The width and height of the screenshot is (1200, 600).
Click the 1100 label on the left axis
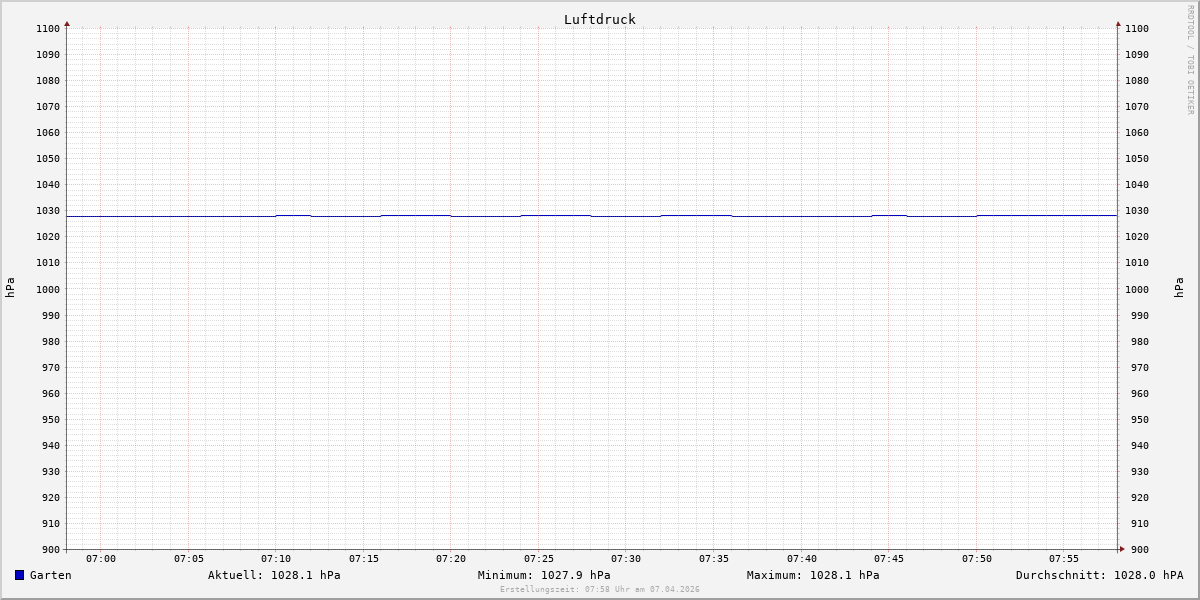(x=47, y=28)
